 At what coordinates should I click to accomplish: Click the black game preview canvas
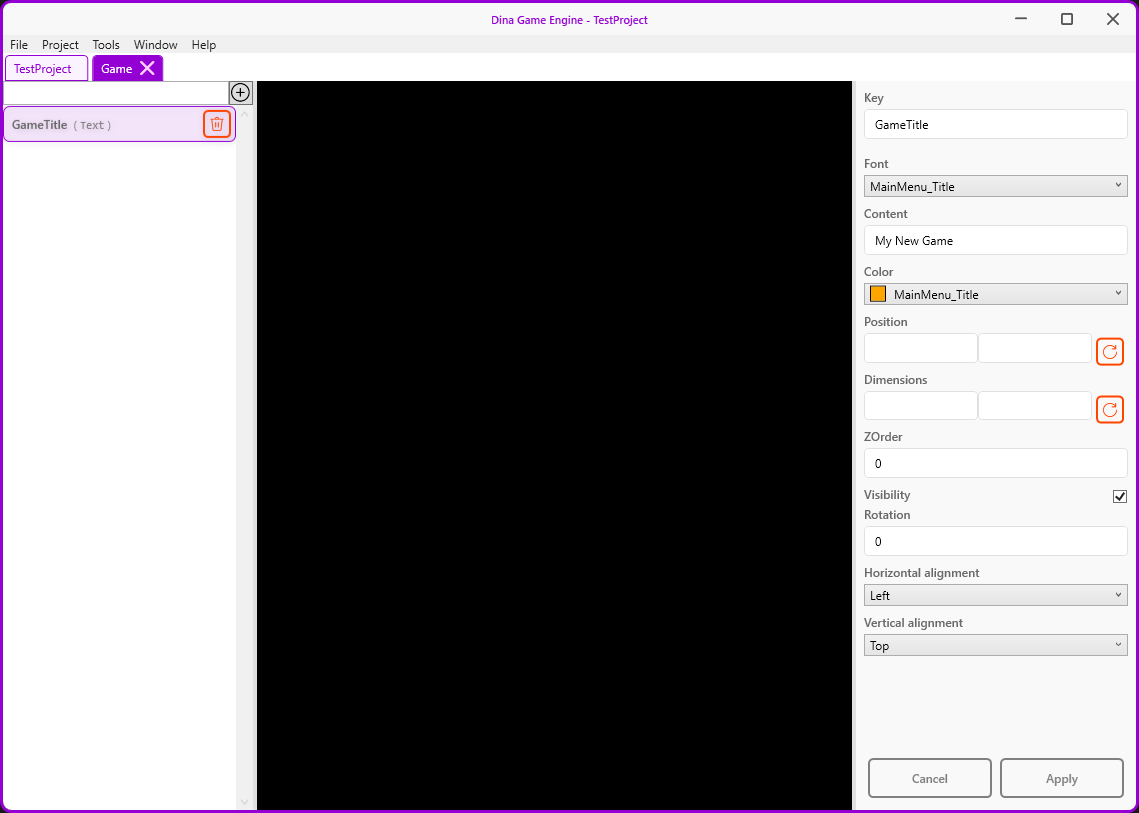554,445
